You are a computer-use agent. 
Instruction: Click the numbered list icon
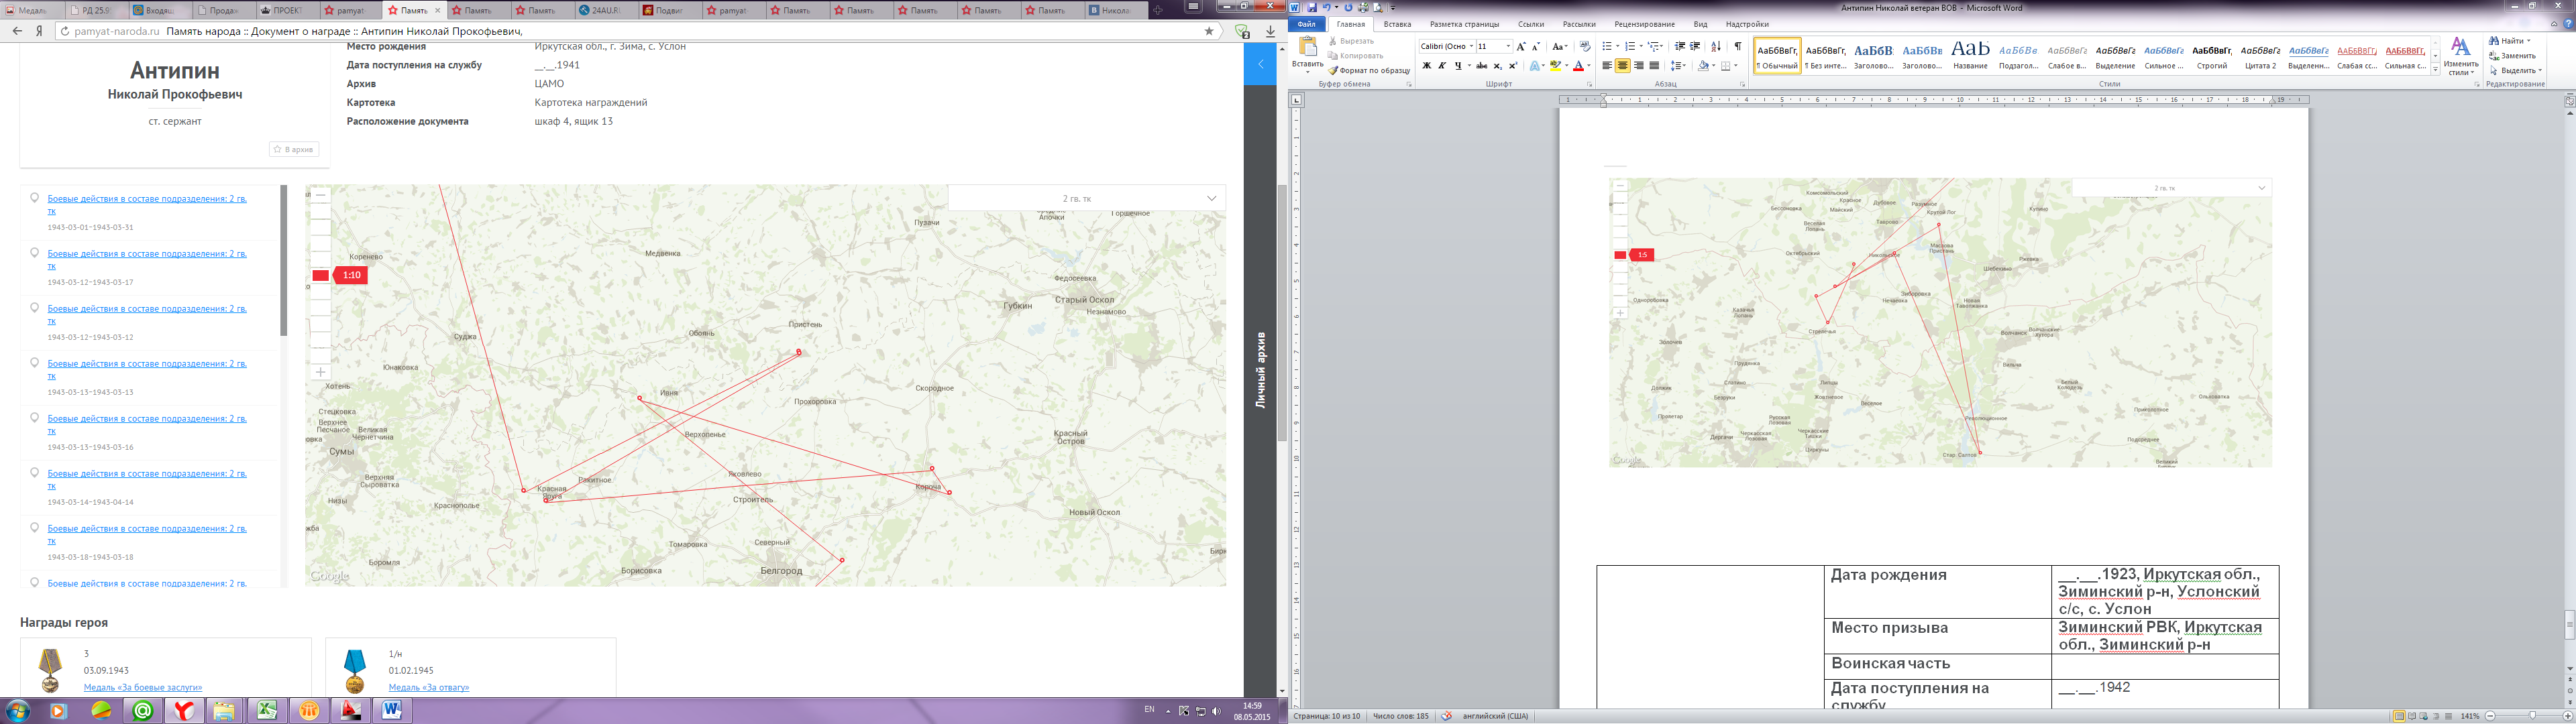tap(1630, 46)
